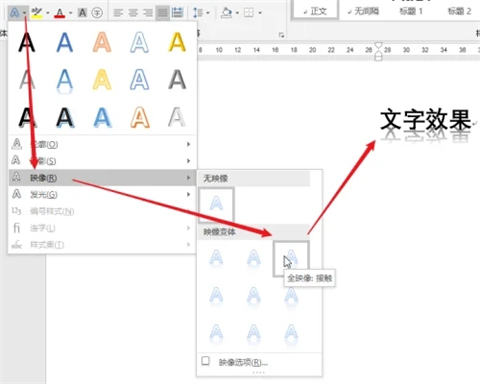Toggle align right paragraph button
The width and height of the screenshot is (480, 384).
coord(148,13)
